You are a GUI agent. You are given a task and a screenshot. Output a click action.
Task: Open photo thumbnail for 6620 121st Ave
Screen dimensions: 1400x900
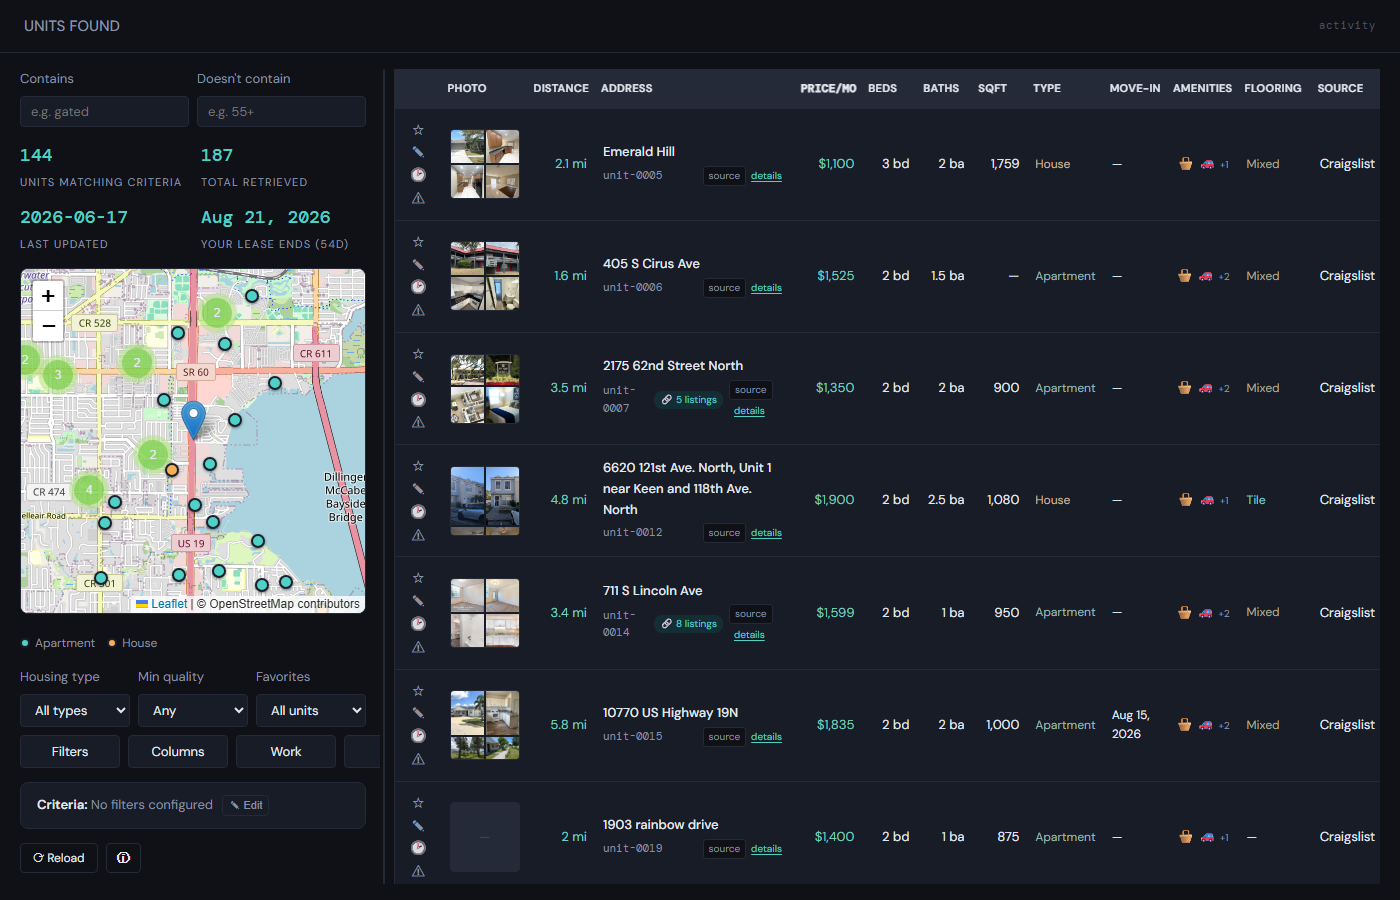(485, 501)
